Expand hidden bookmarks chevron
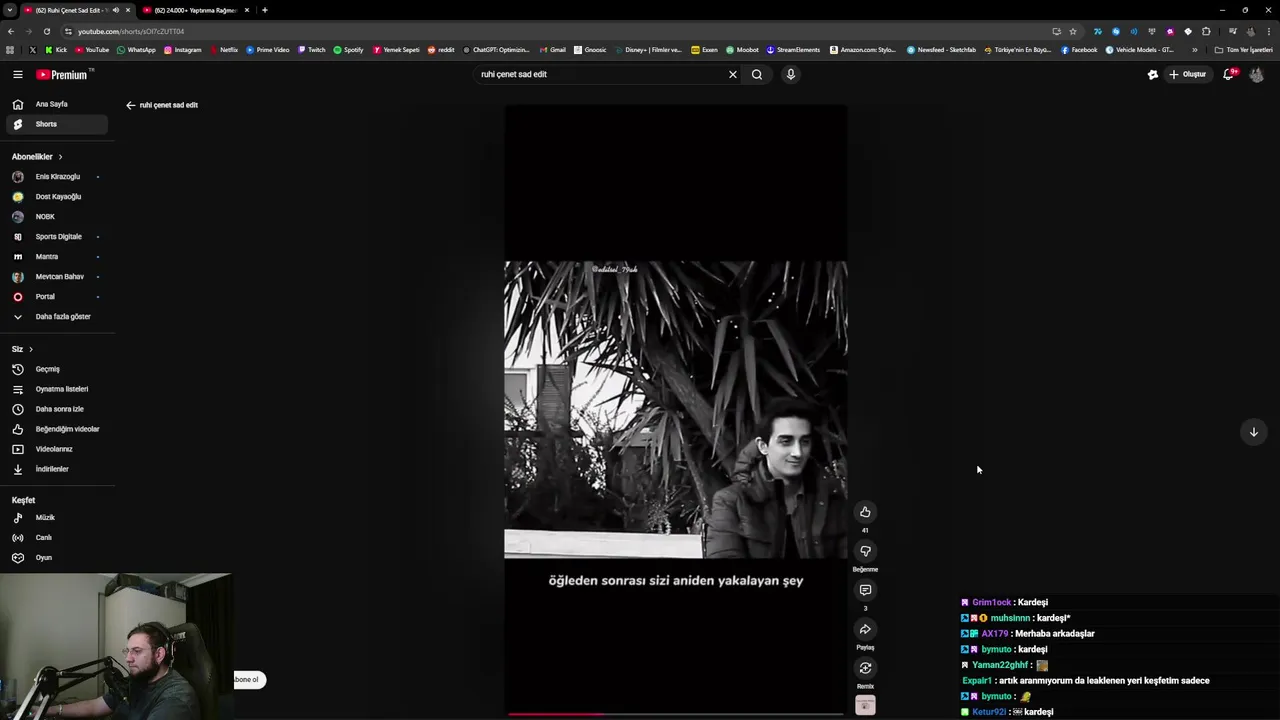The height and width of the screenshot is (720, 1280). 1194,50
